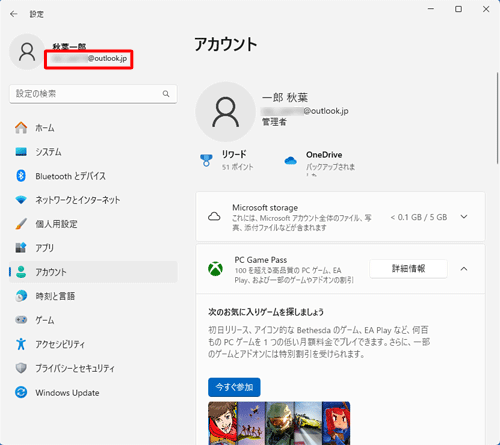
Task: Open 時刻と言語 settings
Action: tap(93, 296)
